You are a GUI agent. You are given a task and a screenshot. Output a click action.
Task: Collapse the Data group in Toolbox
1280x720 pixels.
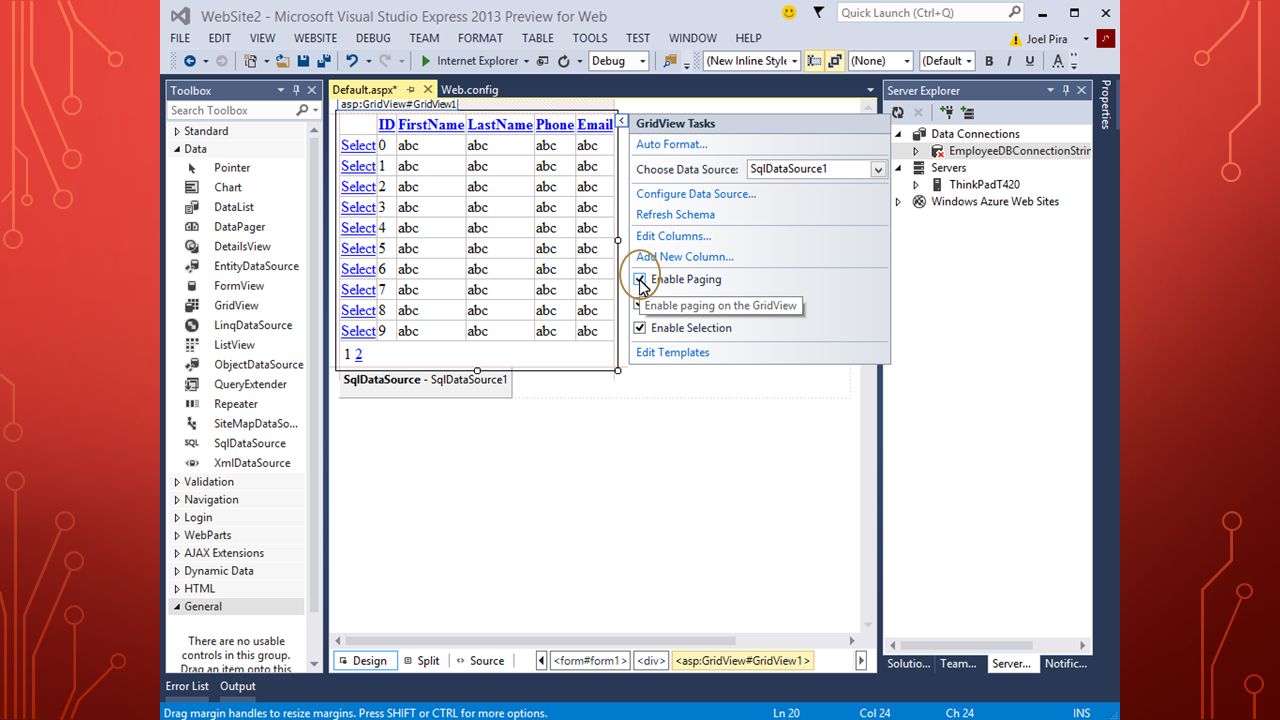(x=177, y=149)
